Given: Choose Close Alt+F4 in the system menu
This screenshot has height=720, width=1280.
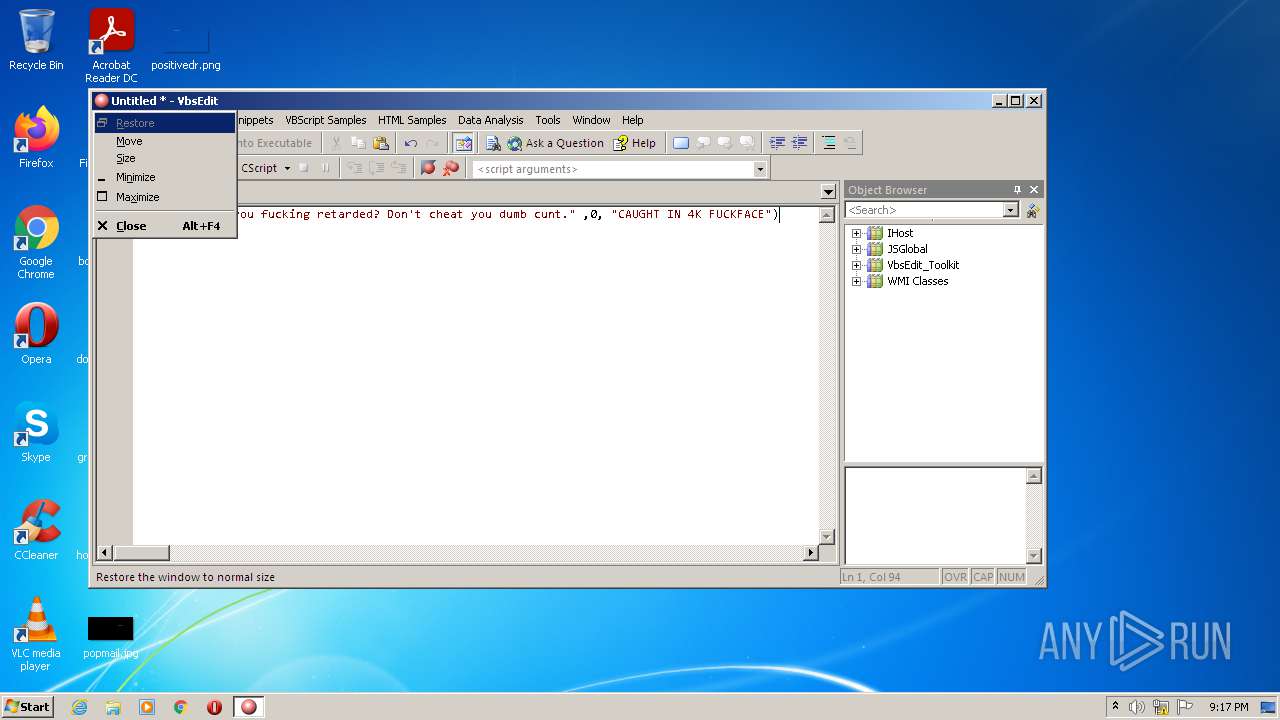Looking at the screenshot, I should 165,226.
